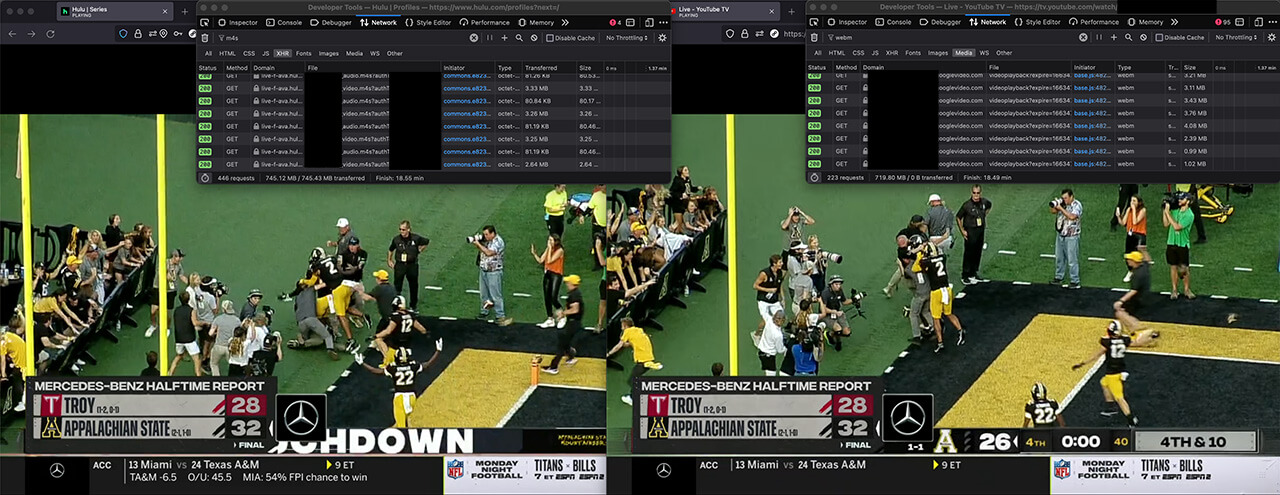Click the m4s filter field in Hulu DevTools

tap(340, 38)
